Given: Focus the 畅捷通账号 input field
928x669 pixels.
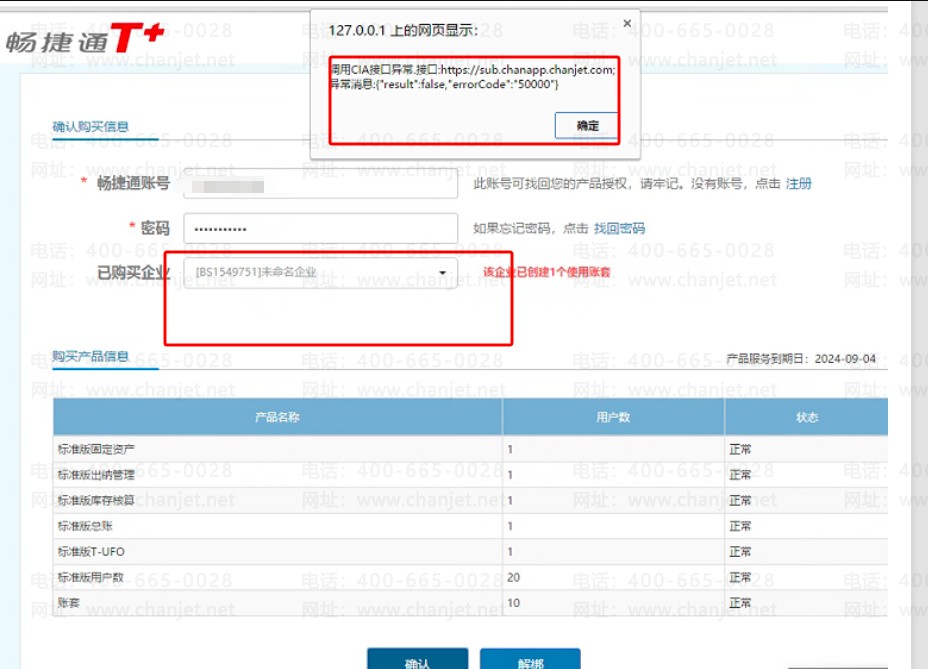Looking at the screenshot, I should click(320, 184).
